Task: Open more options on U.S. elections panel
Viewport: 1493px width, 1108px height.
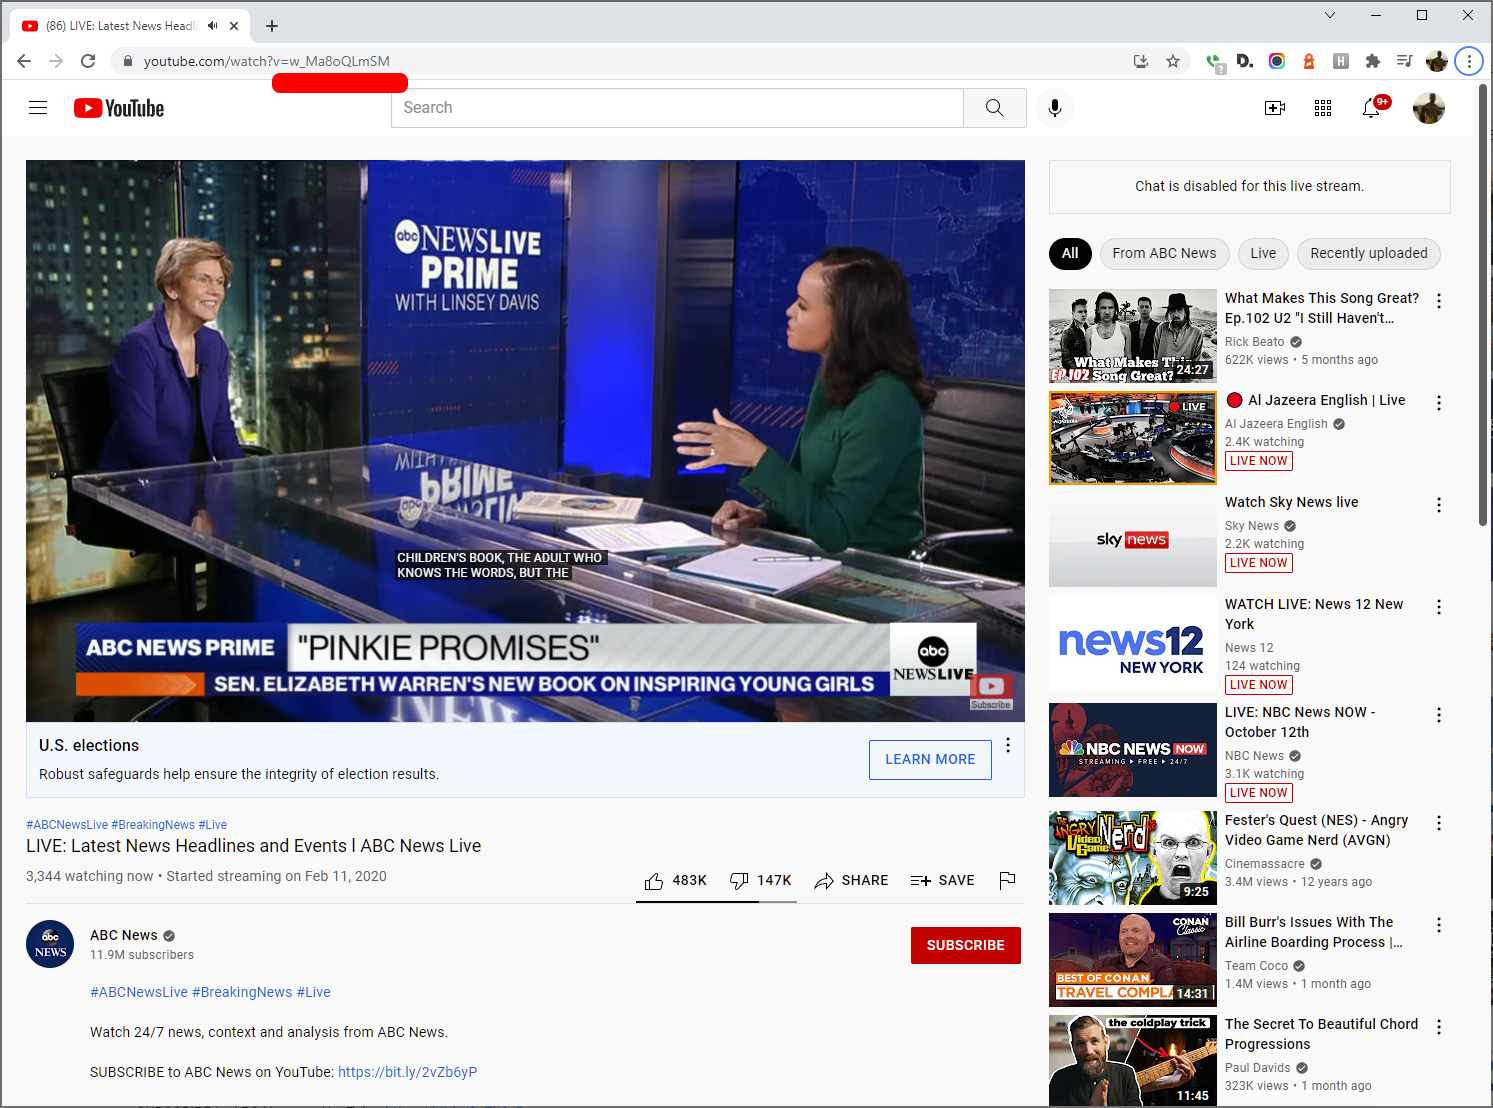Action: [x=1007, y=745]
